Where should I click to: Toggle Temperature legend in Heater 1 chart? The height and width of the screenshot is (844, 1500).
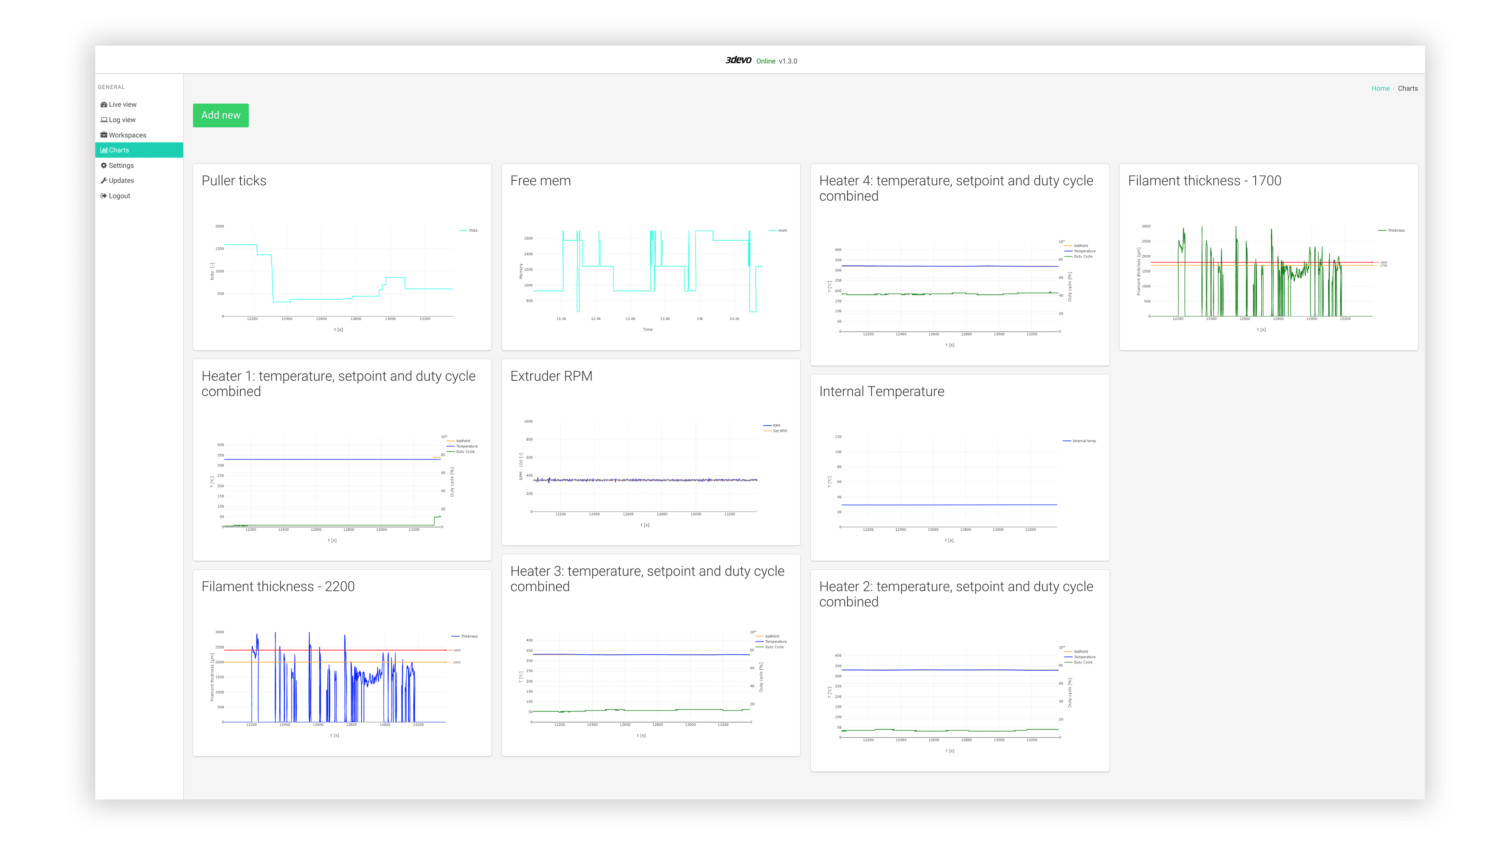click(x=462, y=446)
